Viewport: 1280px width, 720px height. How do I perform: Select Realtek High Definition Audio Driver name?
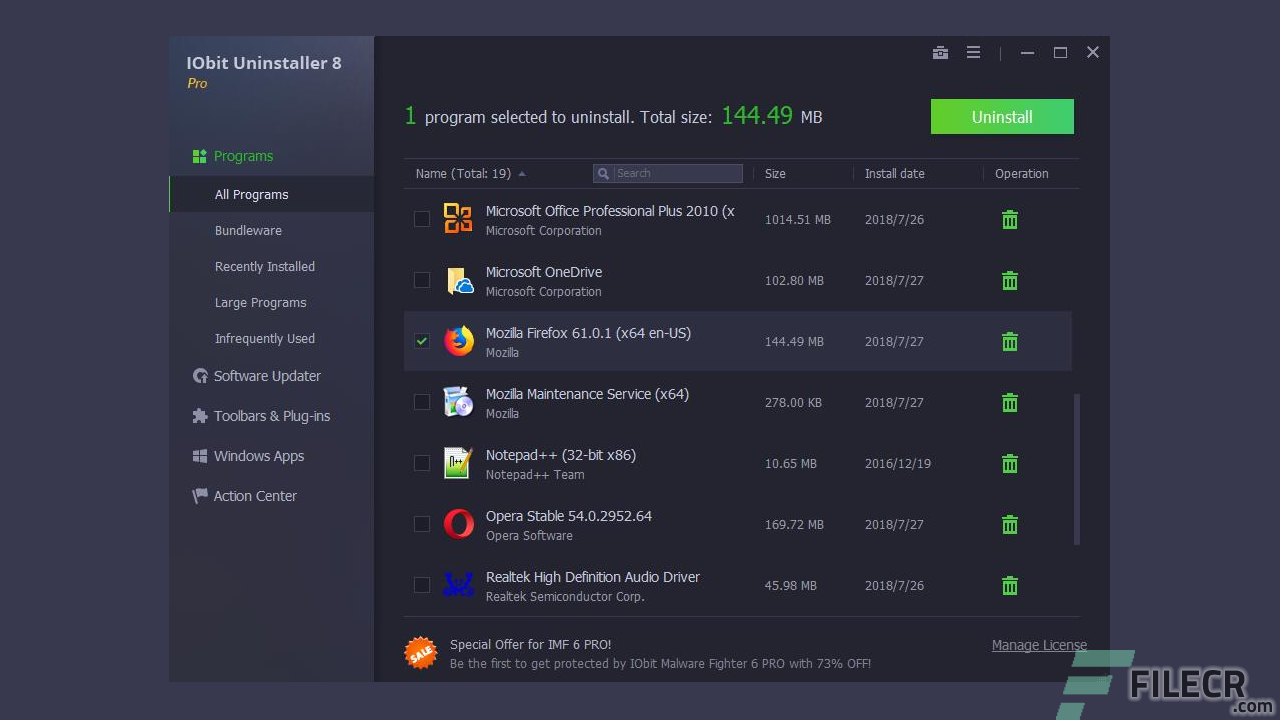pos(592,577)
